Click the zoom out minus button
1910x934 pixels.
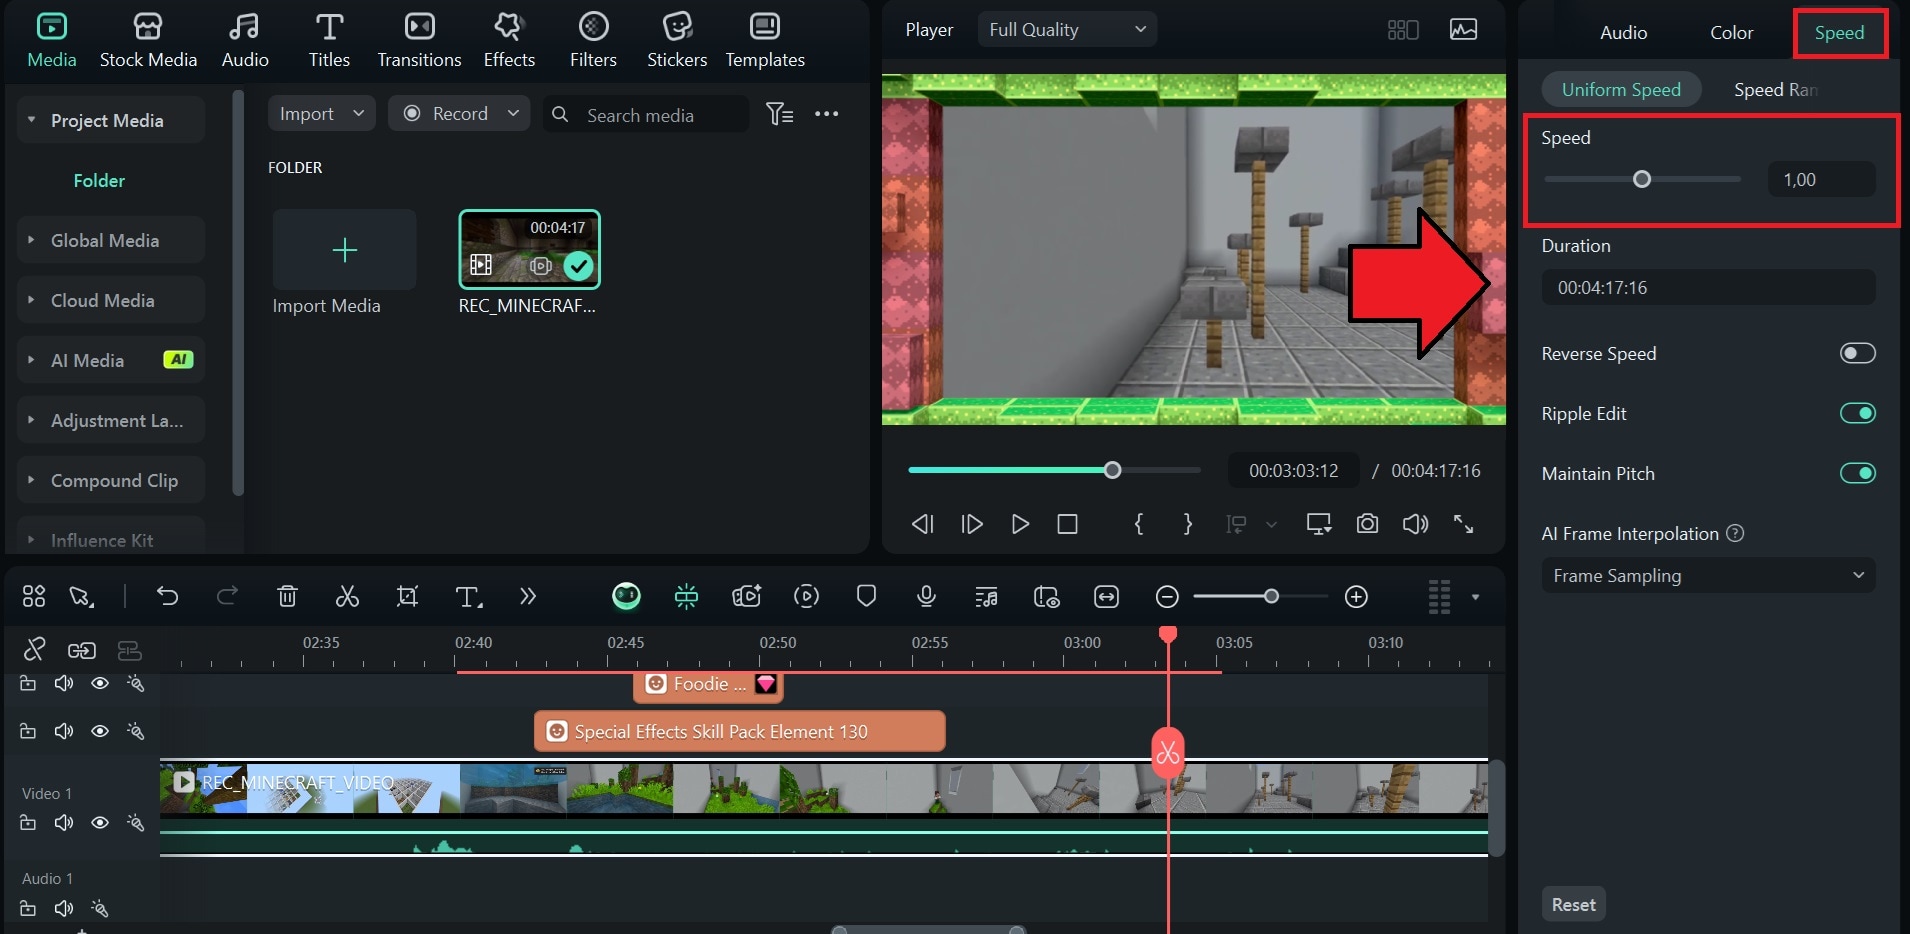click(1167, 597)
